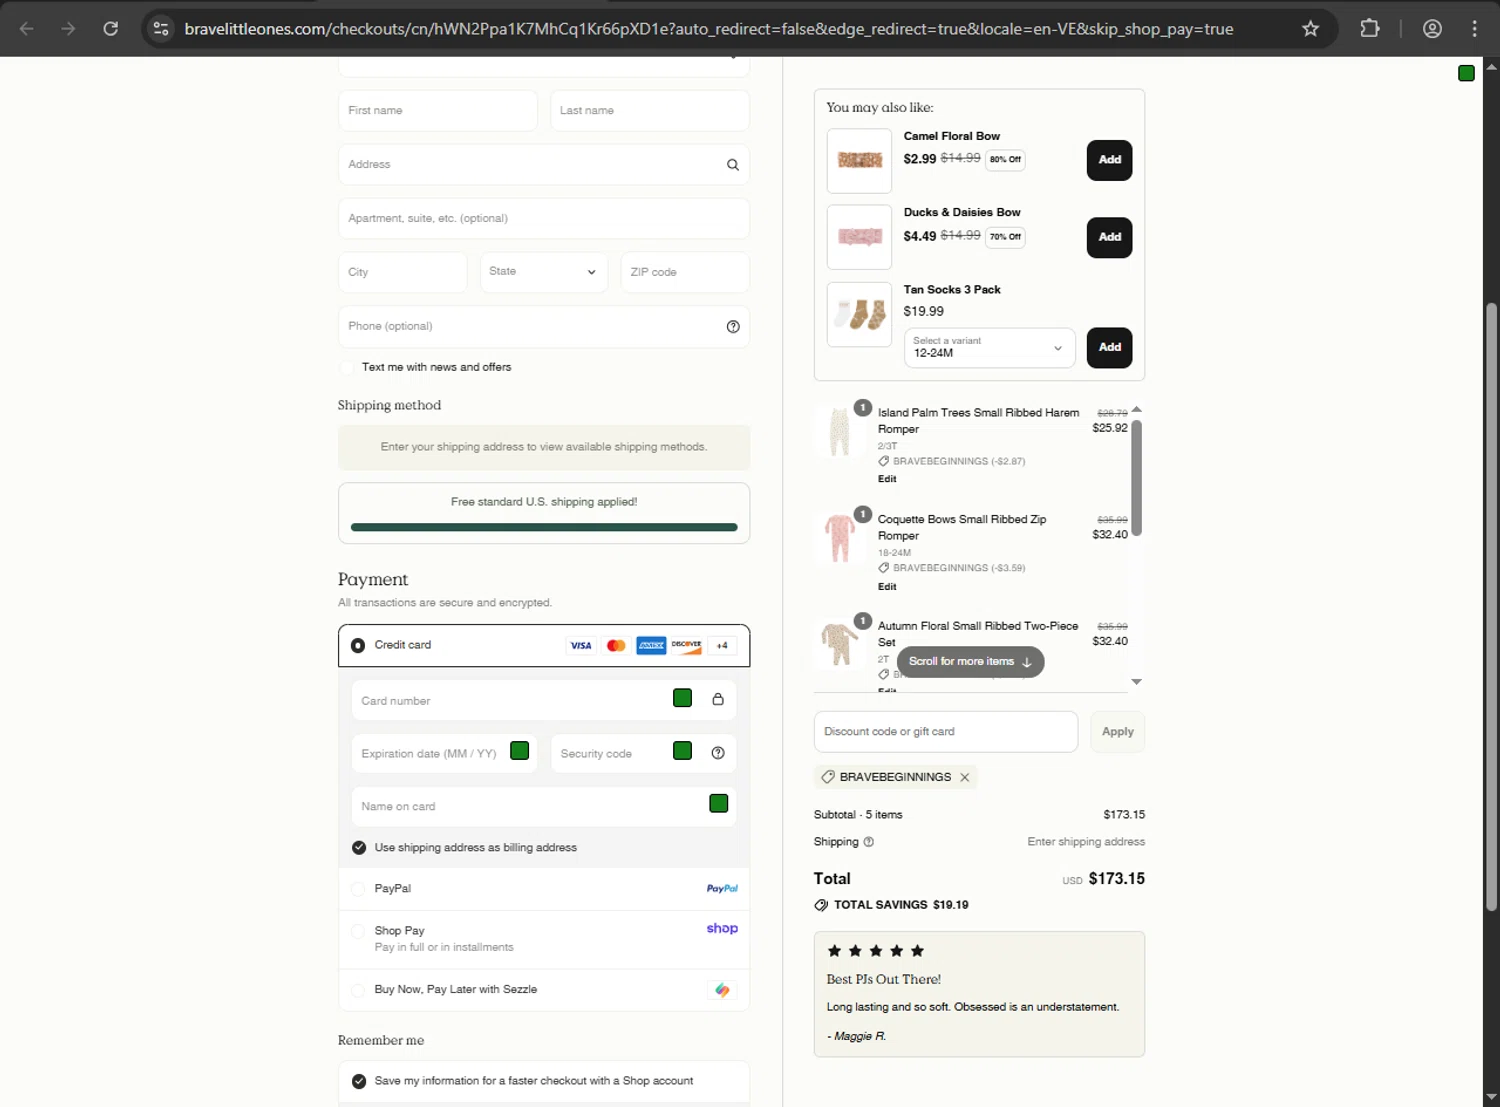Click phone field help icon
Image resolution: width=1500 pixels, height=1107 pixels.
(x=733, y=327)
